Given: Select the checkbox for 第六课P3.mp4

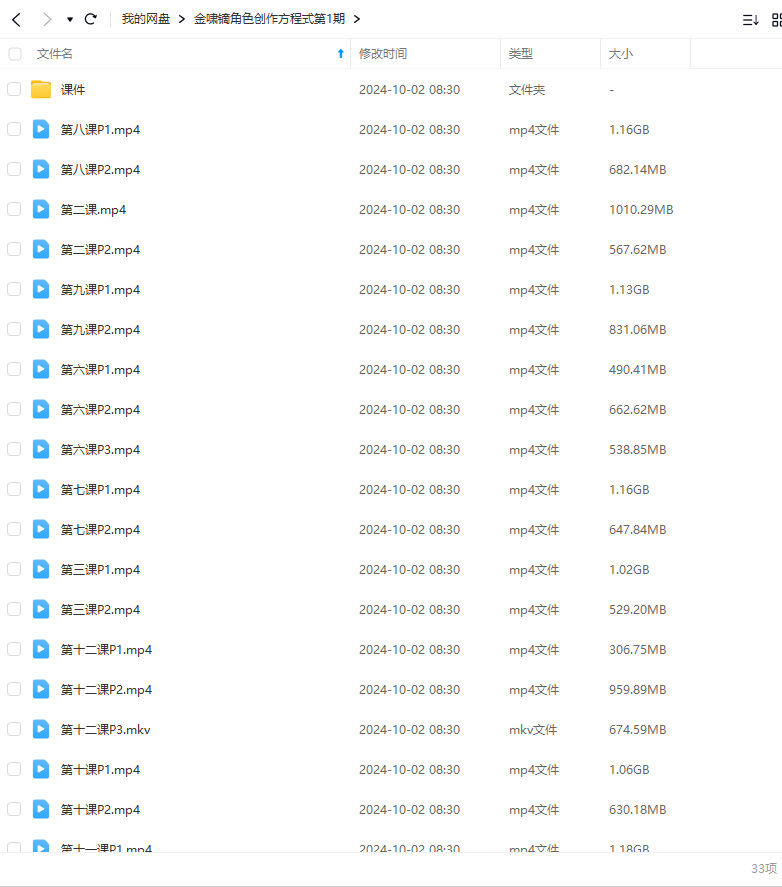Looking at the screenshot, I should coord(14,449).
